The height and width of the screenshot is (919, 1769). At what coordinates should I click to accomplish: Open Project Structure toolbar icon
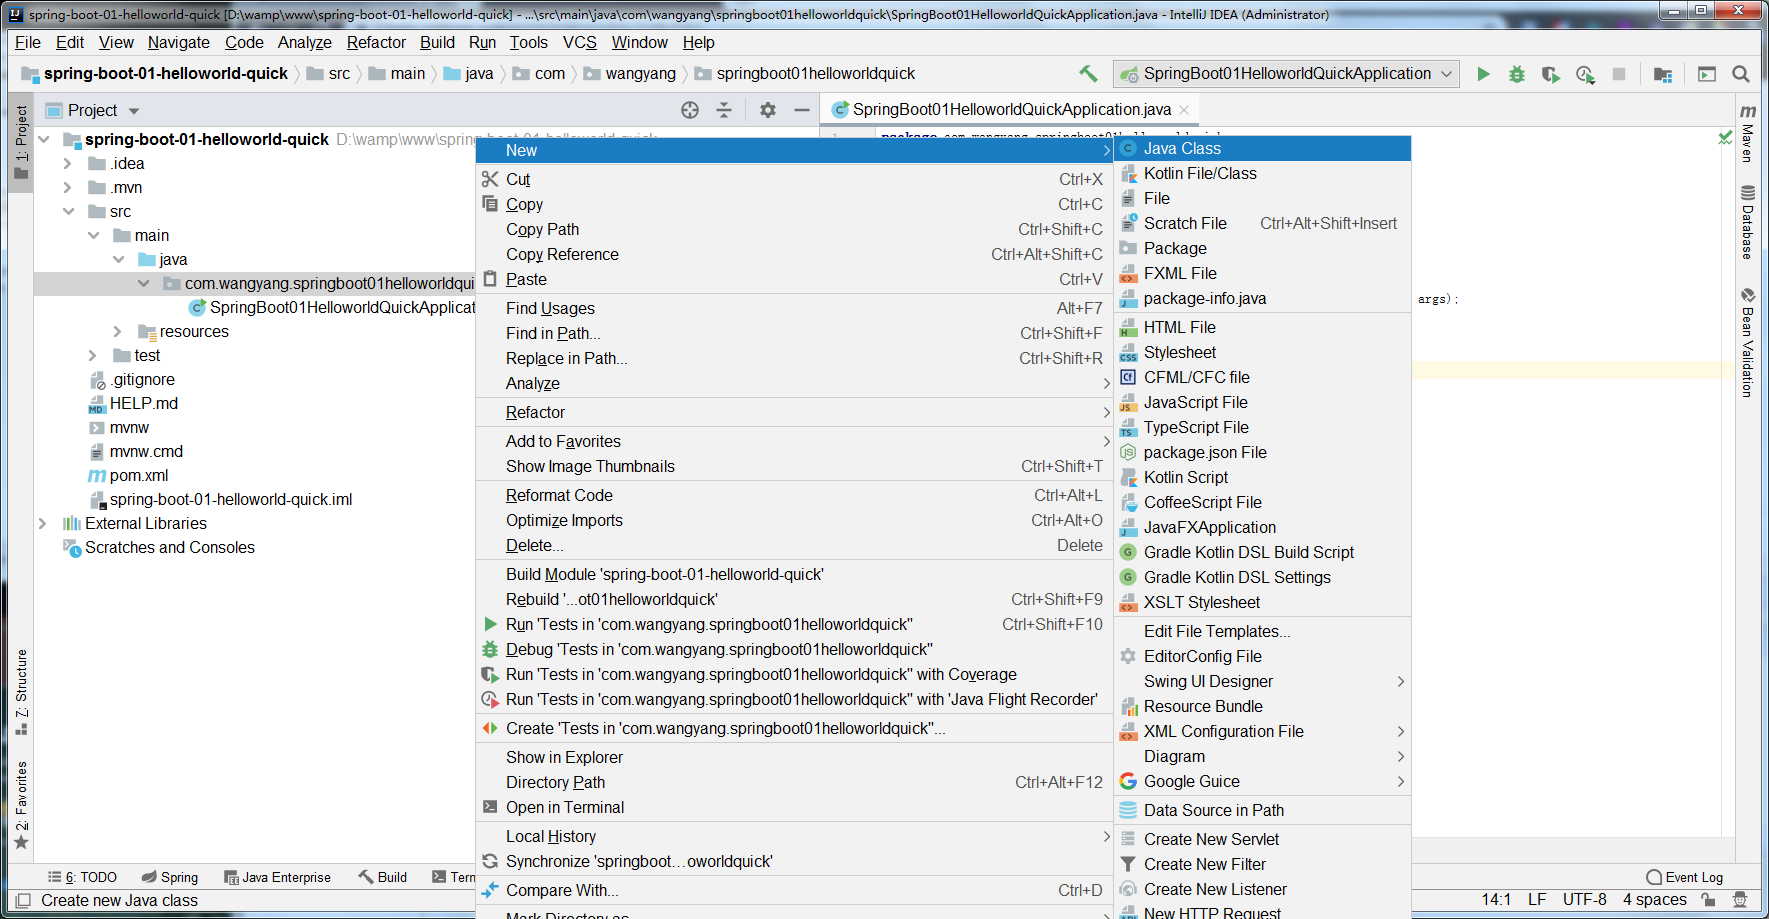[x=1663, y=74]
